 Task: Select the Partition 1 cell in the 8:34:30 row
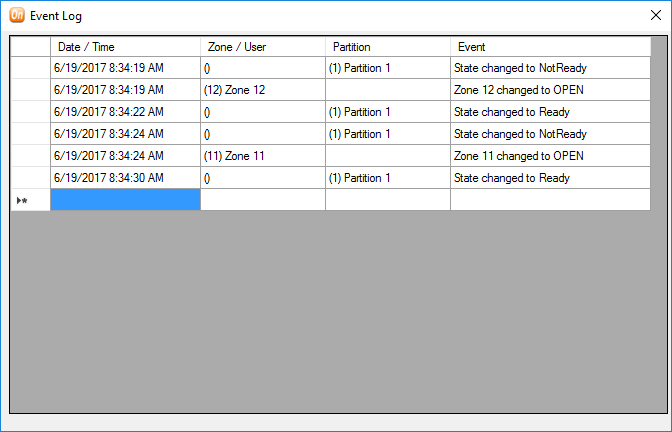[x=388, y=178]
